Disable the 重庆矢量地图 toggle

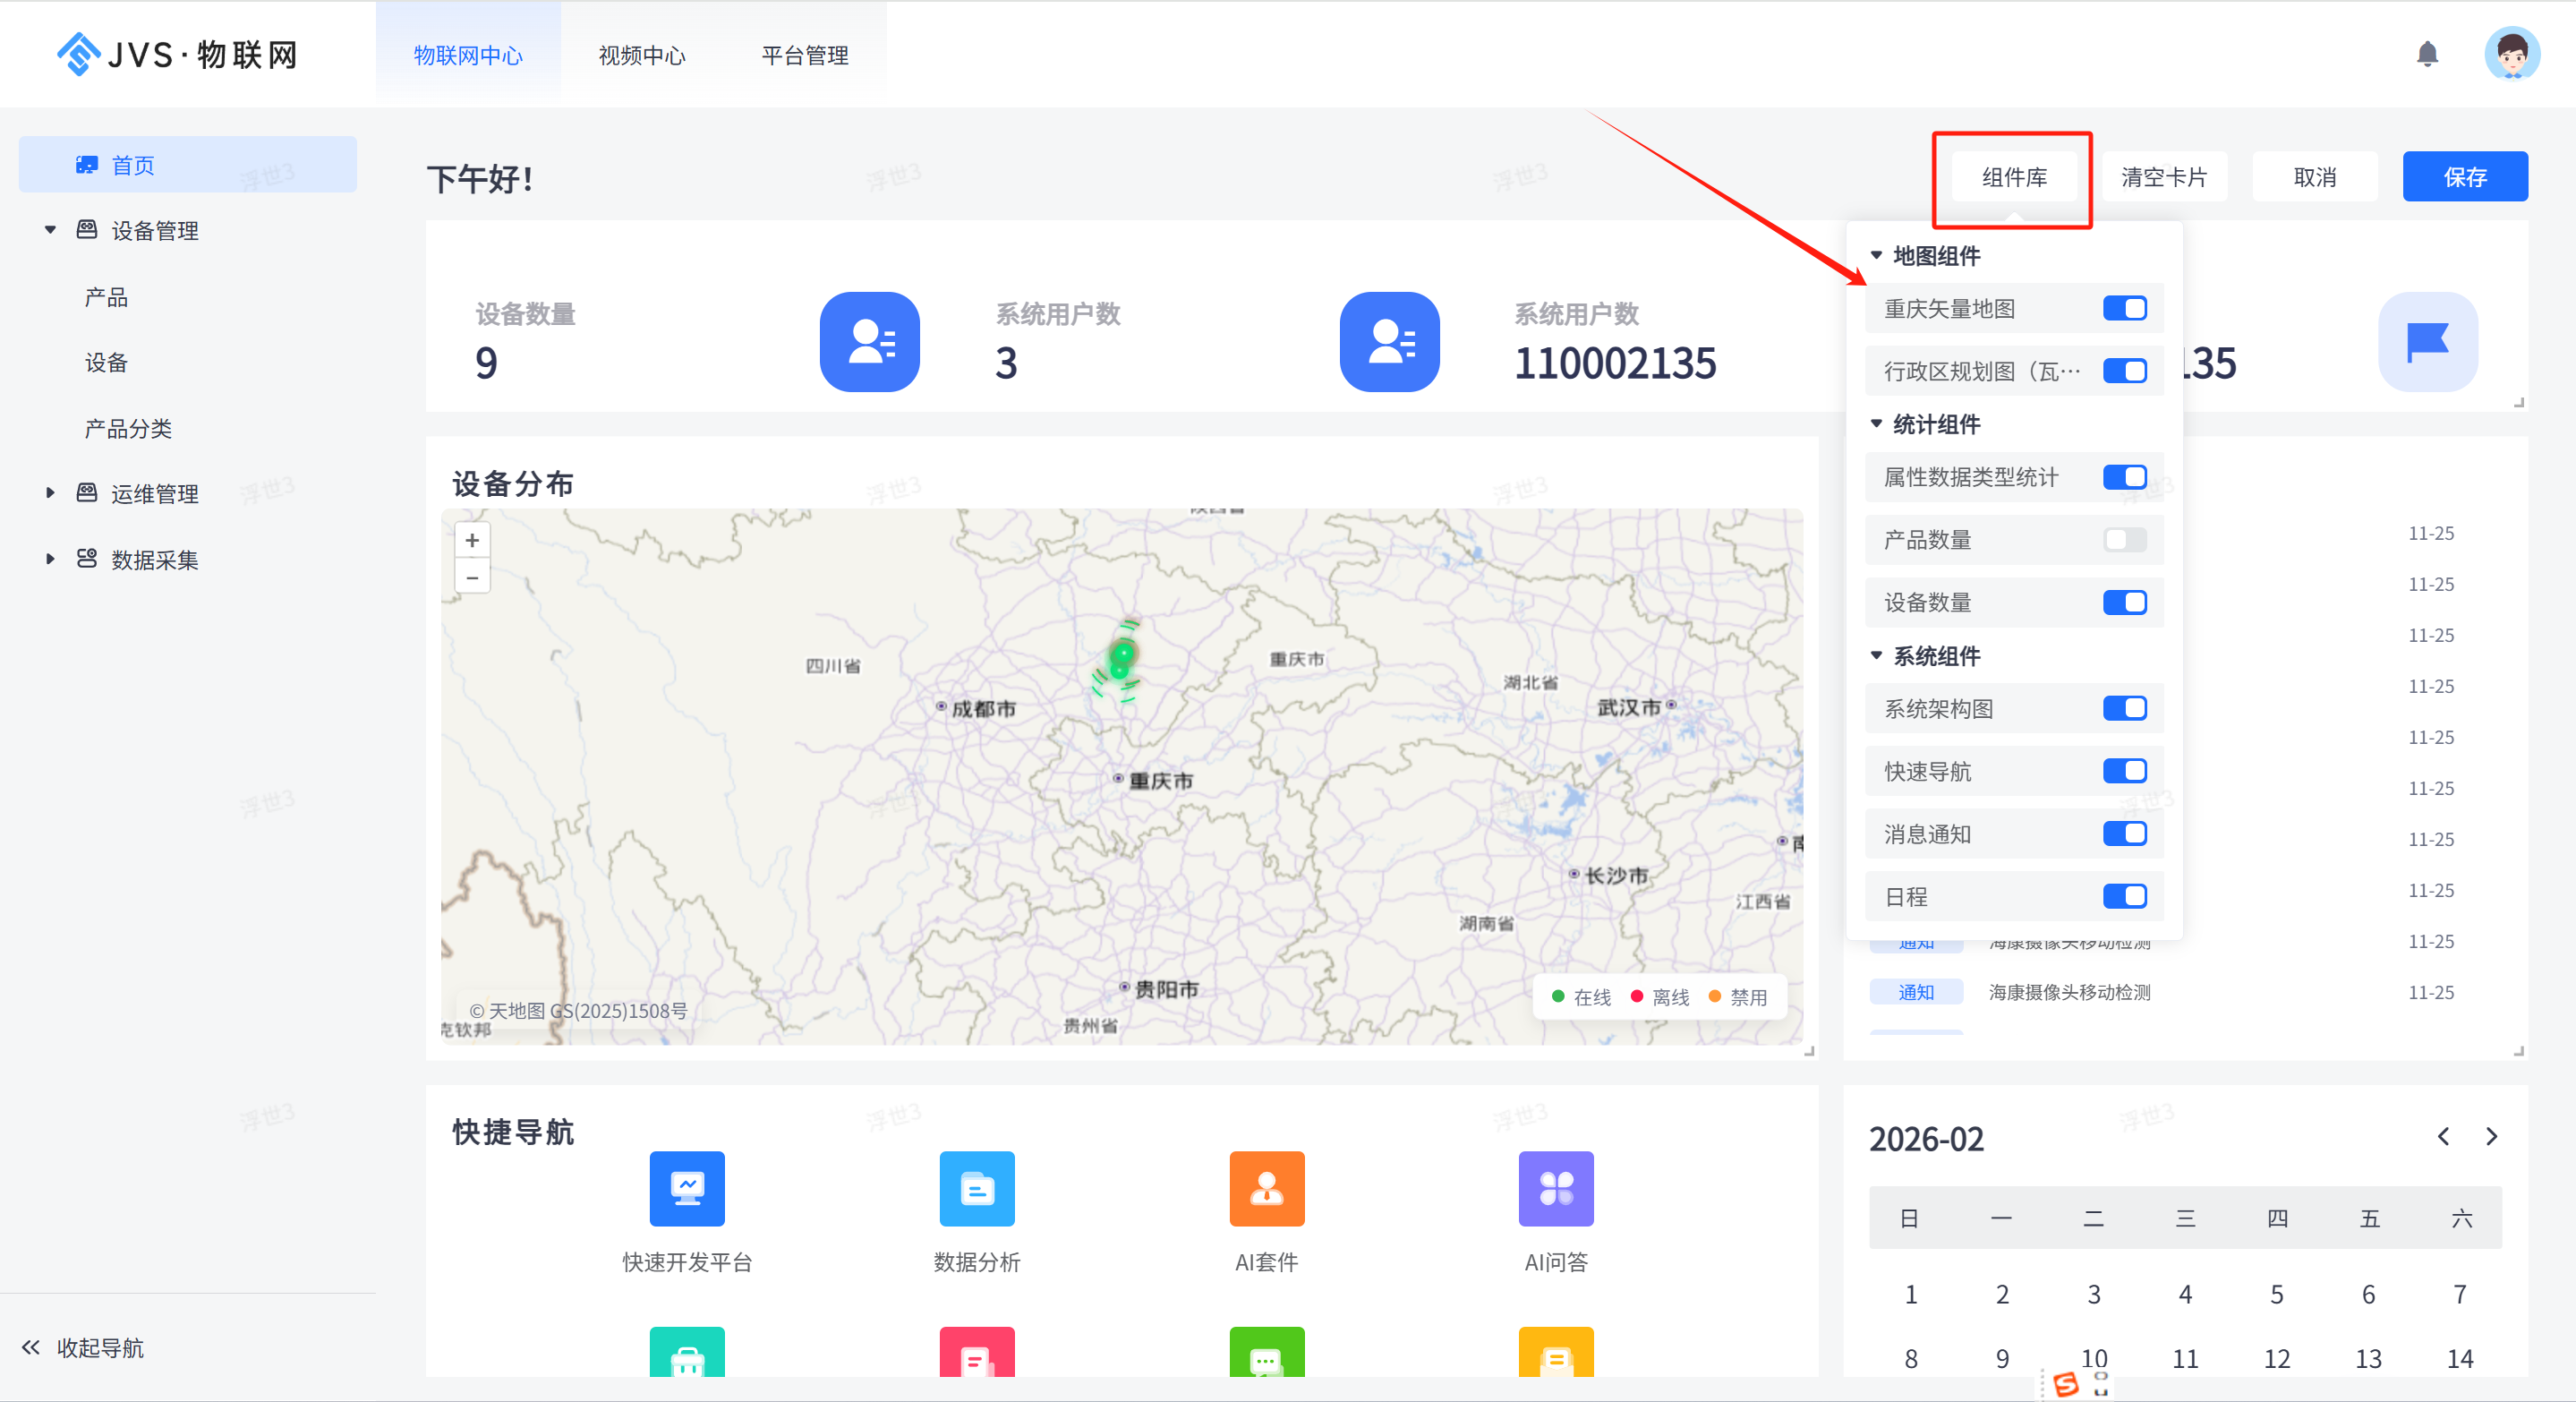2124,308
